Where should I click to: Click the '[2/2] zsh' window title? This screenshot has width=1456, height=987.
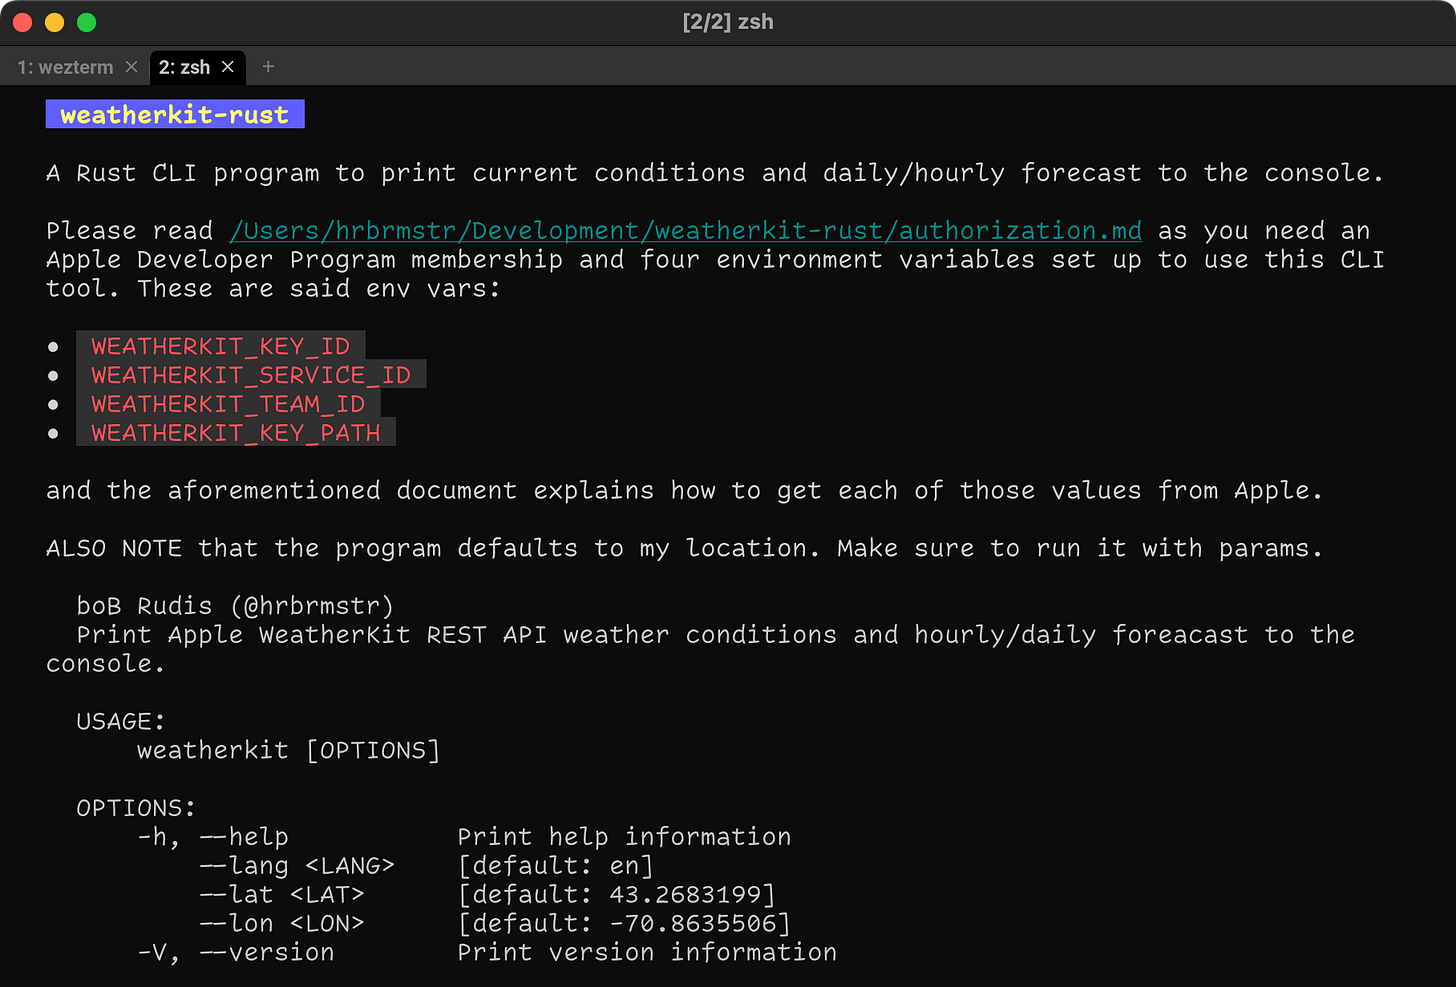pyautogui.click(x=728, y=22)
